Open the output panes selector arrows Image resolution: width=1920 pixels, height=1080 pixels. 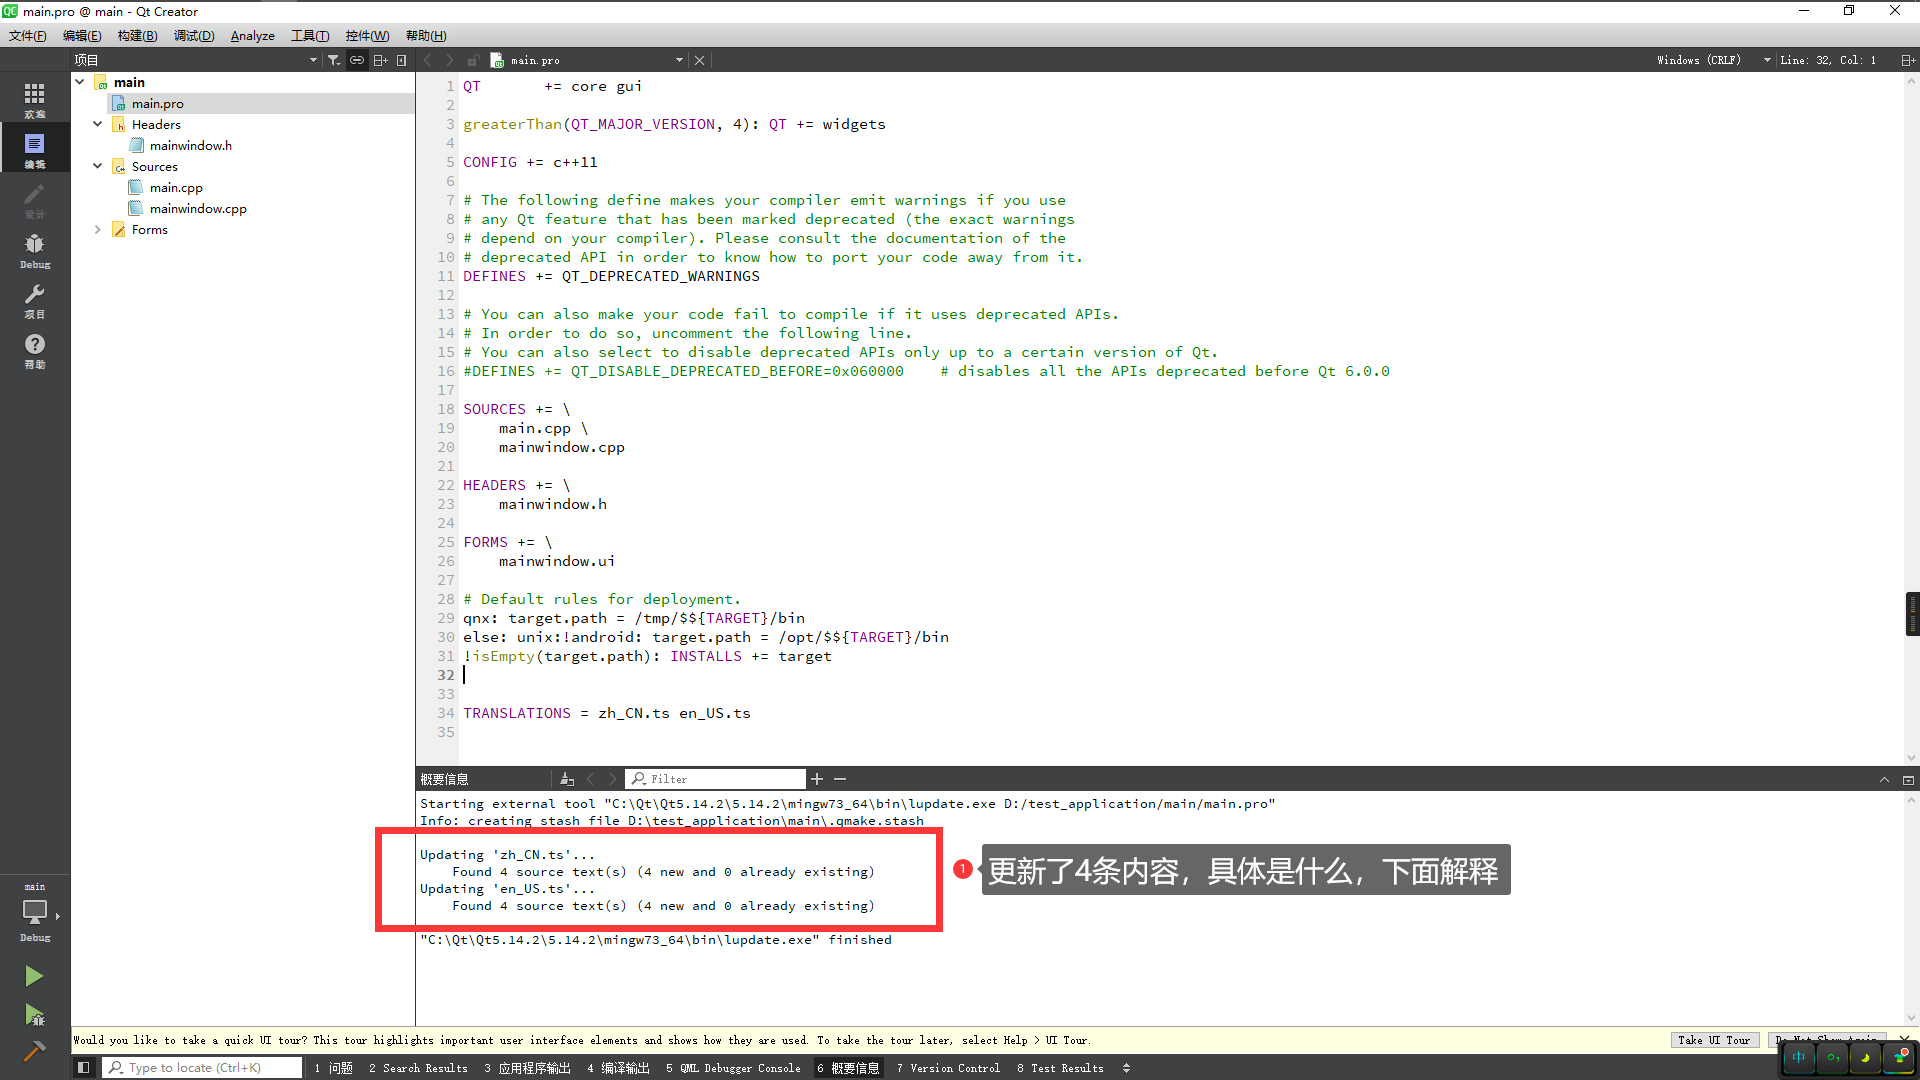click(x=1126, y=1068)
